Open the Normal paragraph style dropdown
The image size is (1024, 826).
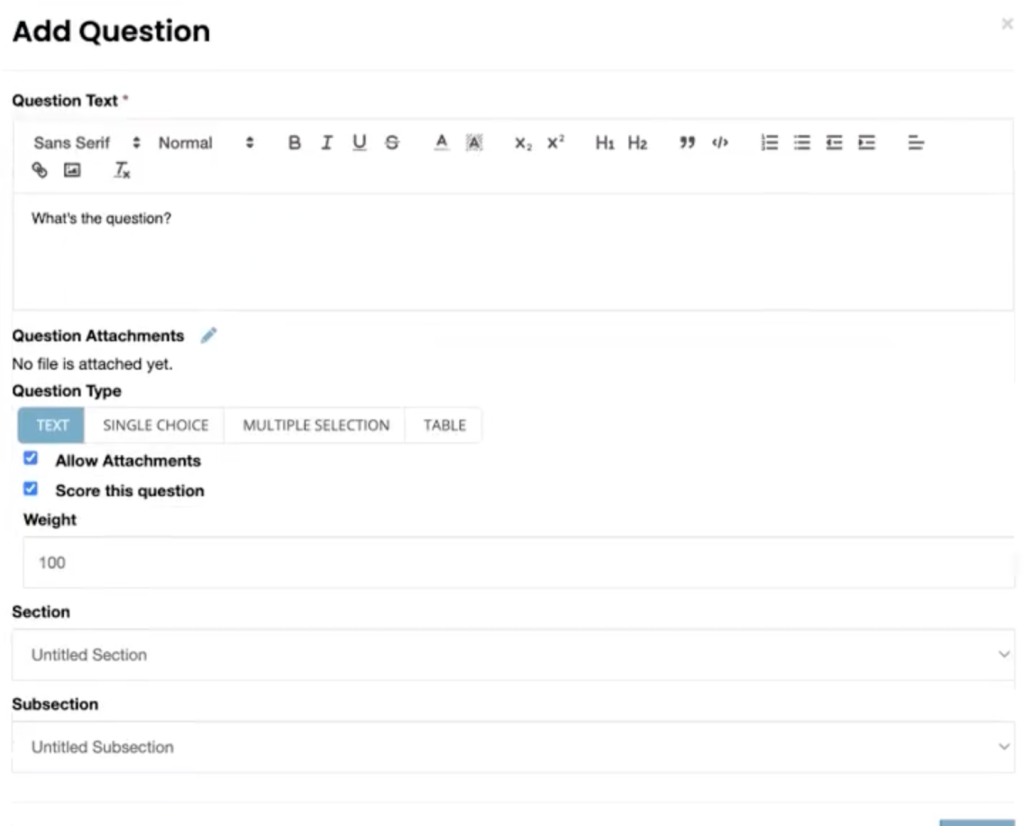pyautogui.click(x=200, y=142)
